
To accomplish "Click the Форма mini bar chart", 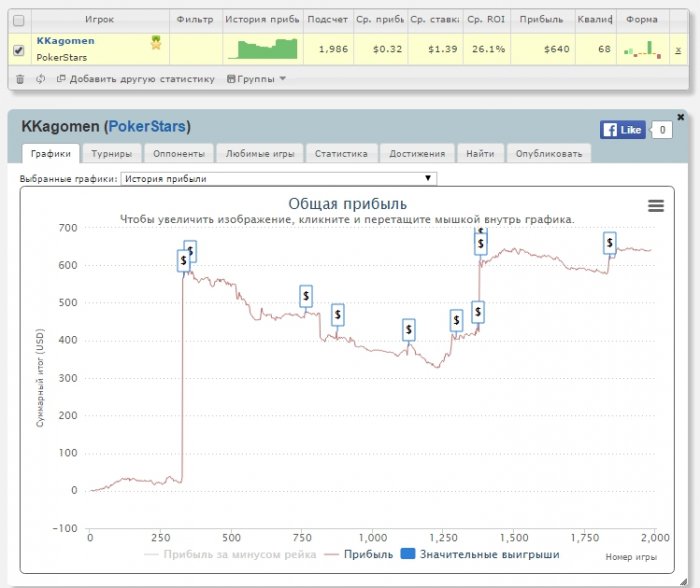I will pyautogui.click(x=641, y=48).
